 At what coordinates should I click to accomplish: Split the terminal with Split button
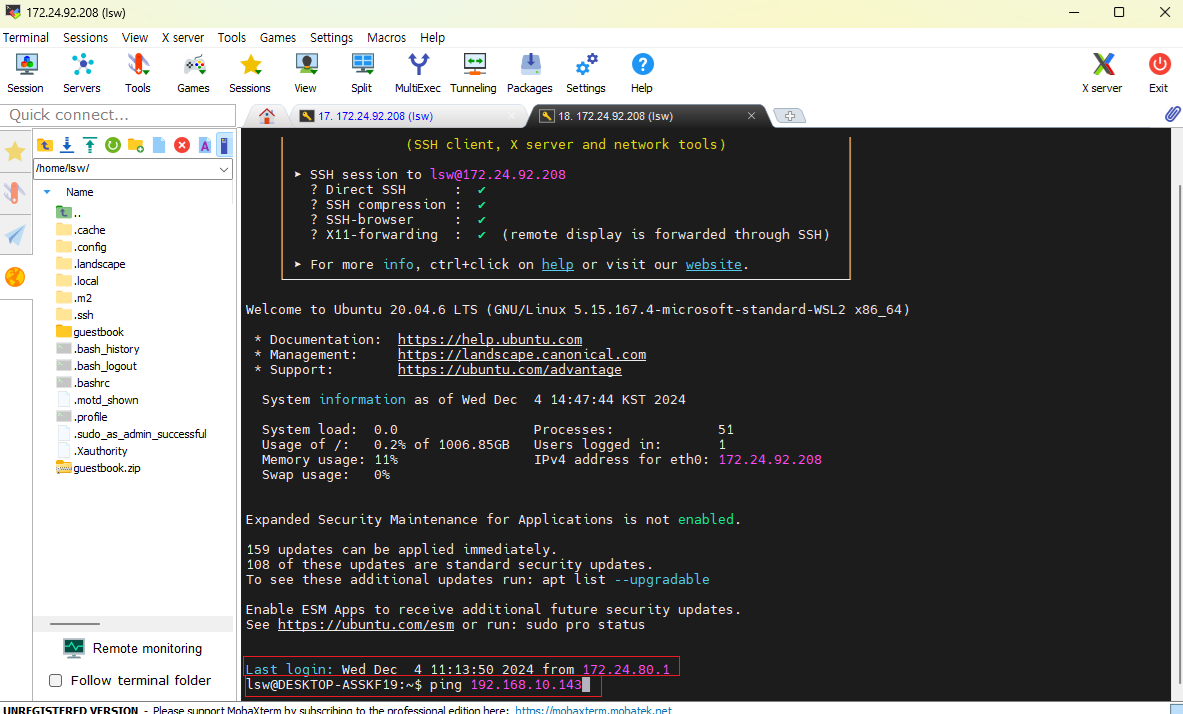click(361, 73)
